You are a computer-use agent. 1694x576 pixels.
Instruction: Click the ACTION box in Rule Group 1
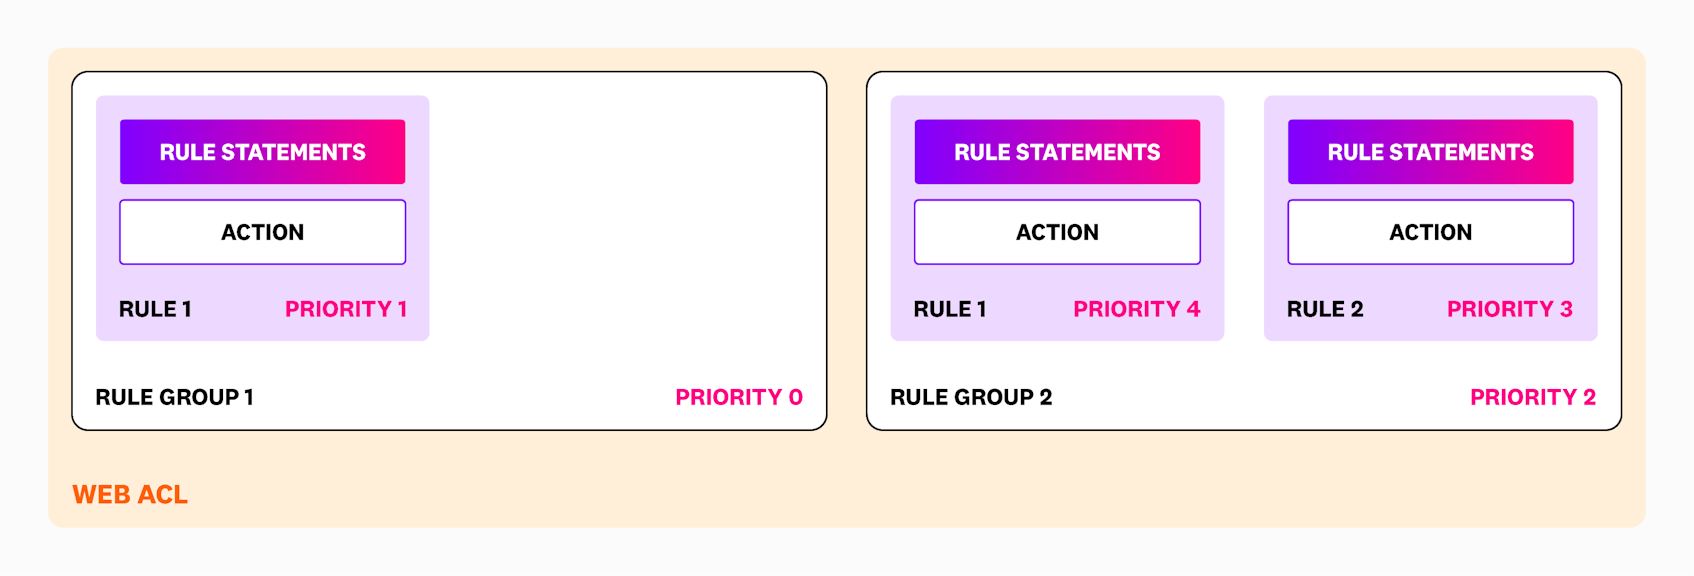tap(262, 232)
